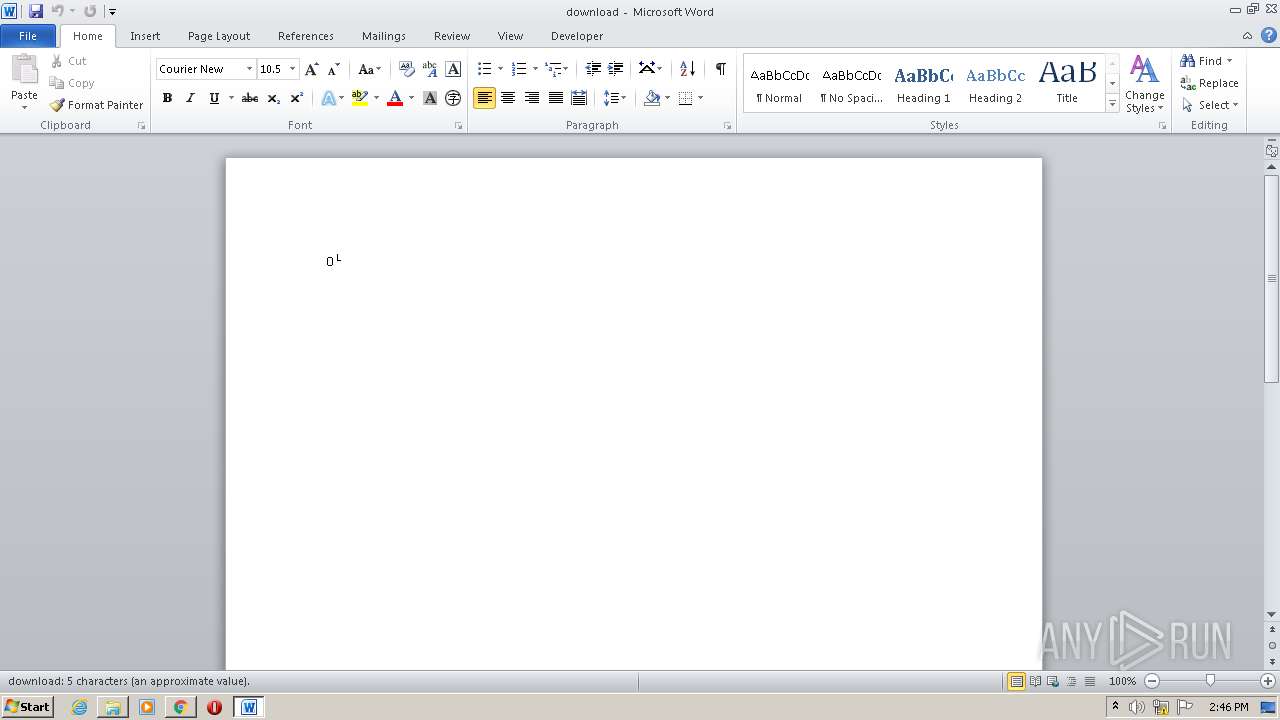Toggle Subscript formatting
Image resolution: width=1280 pixels, height=720 pixels.
[x=274, y=98]
